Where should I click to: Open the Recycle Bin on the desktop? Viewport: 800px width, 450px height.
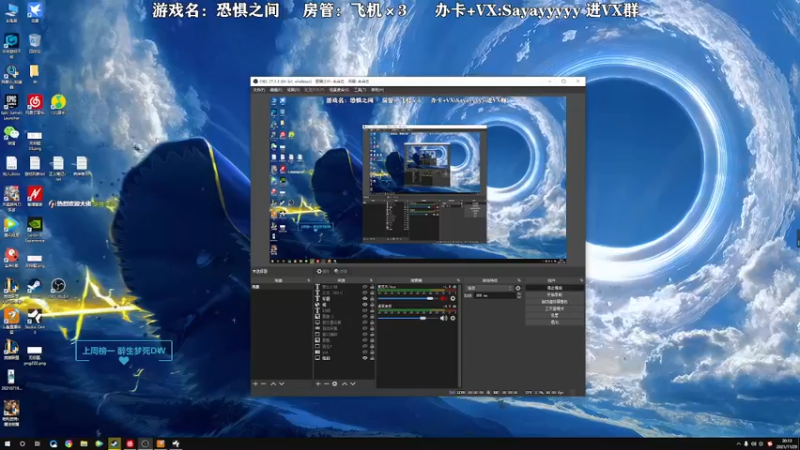point(34,43)
